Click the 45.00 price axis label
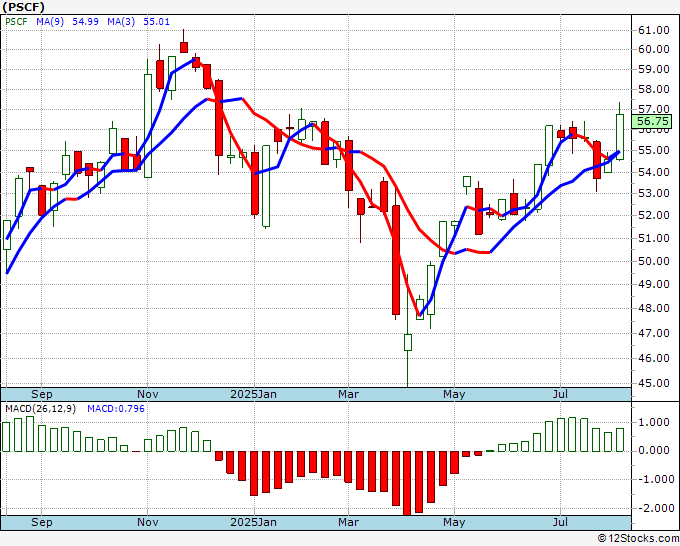 point(654,383)
